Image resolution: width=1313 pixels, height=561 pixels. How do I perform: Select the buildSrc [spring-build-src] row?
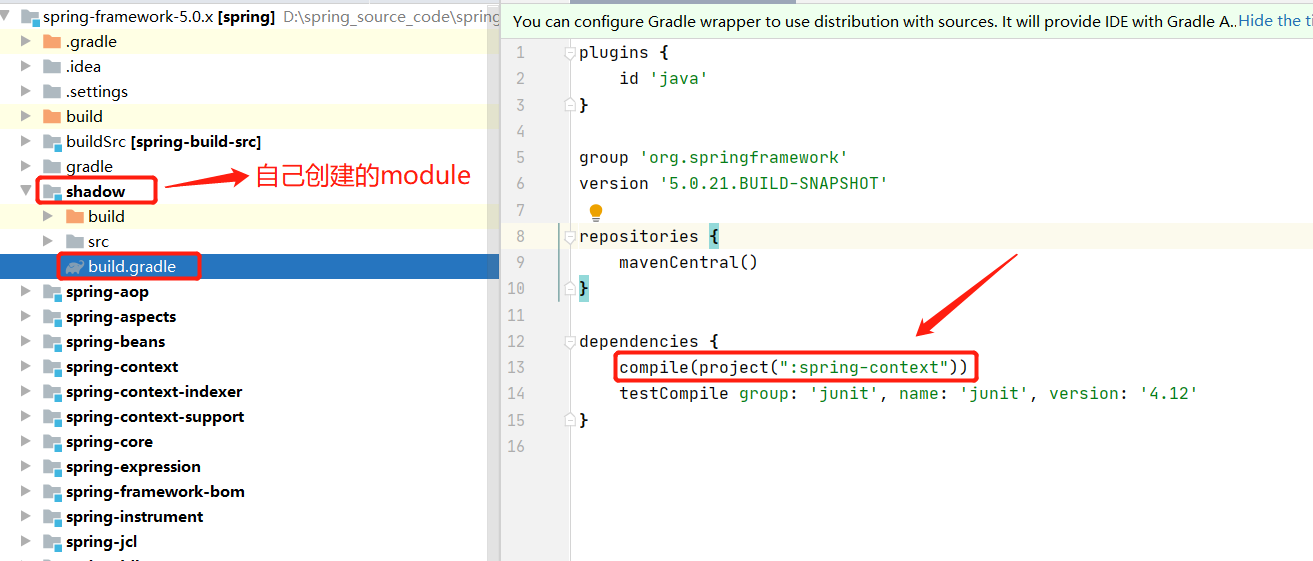pyautogui.click(x=249, y=142)
